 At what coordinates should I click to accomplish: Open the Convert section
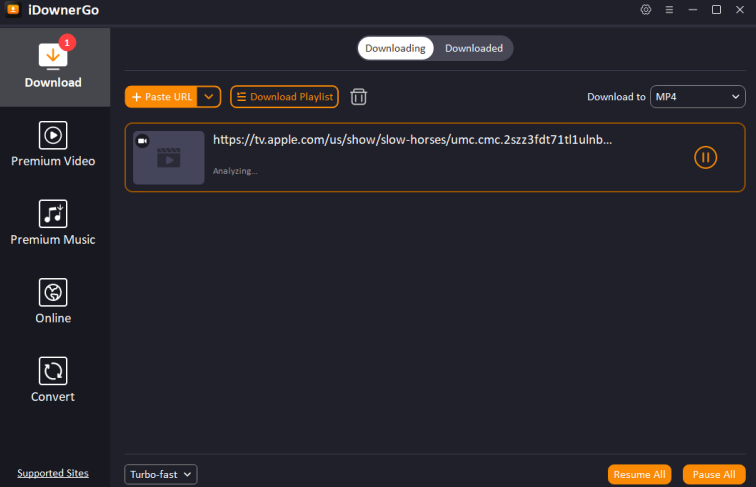pyautogui.click(x=53, y=380)
